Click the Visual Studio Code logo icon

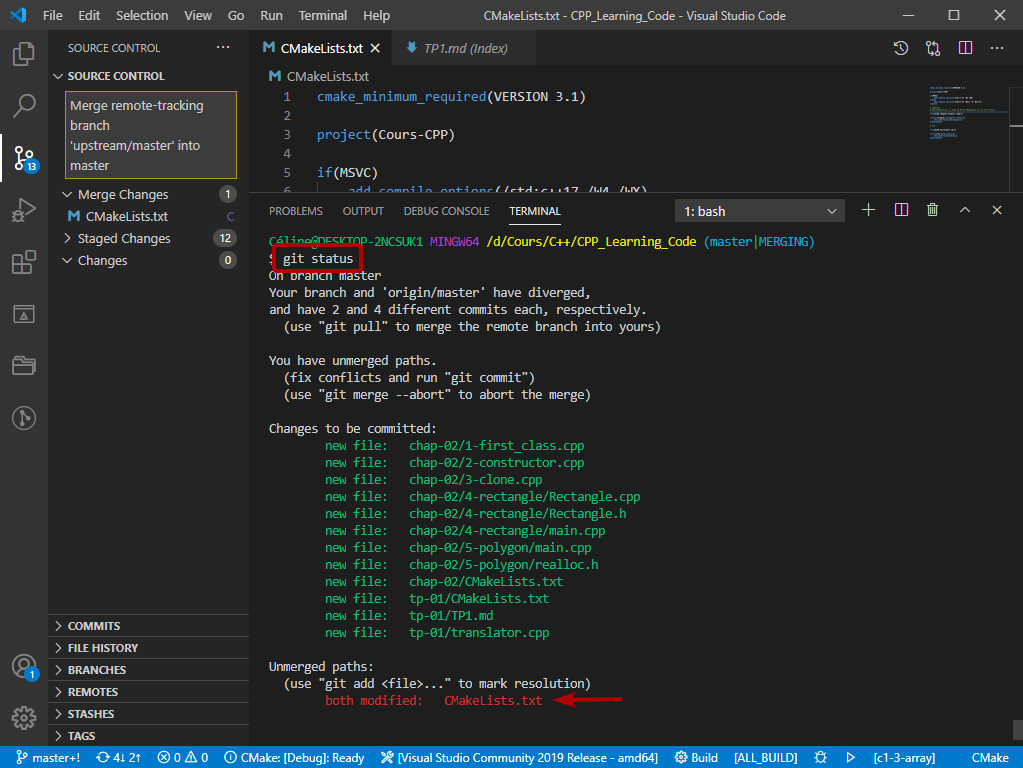point(18,15)
